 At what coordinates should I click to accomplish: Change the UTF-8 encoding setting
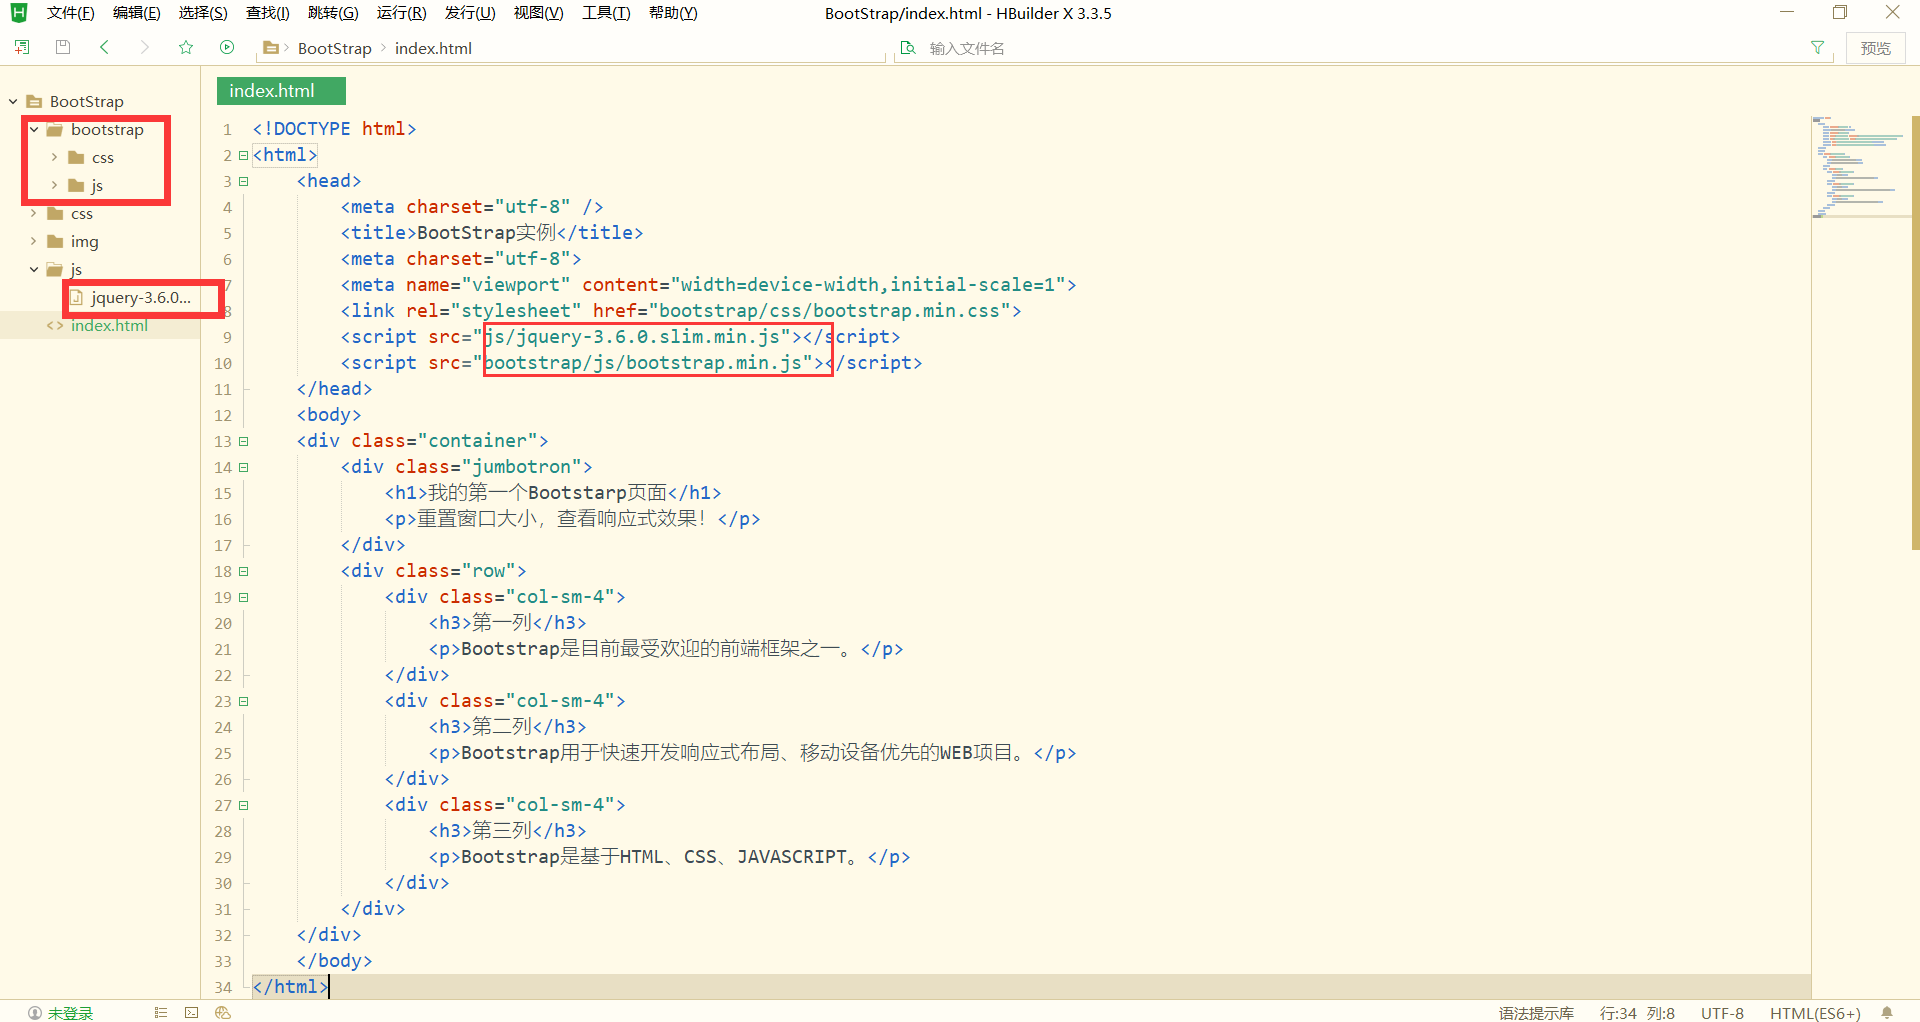[1722, 1013]
